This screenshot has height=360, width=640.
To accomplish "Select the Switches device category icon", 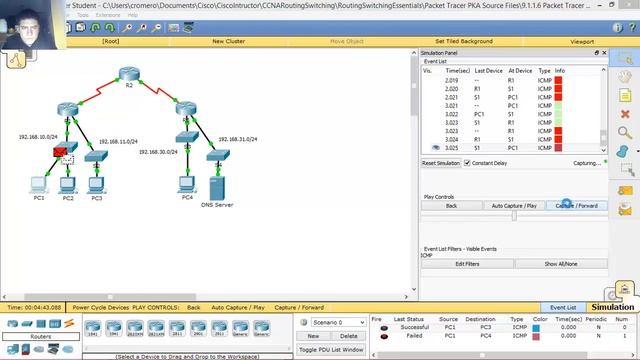I will (x=27, y=324).
